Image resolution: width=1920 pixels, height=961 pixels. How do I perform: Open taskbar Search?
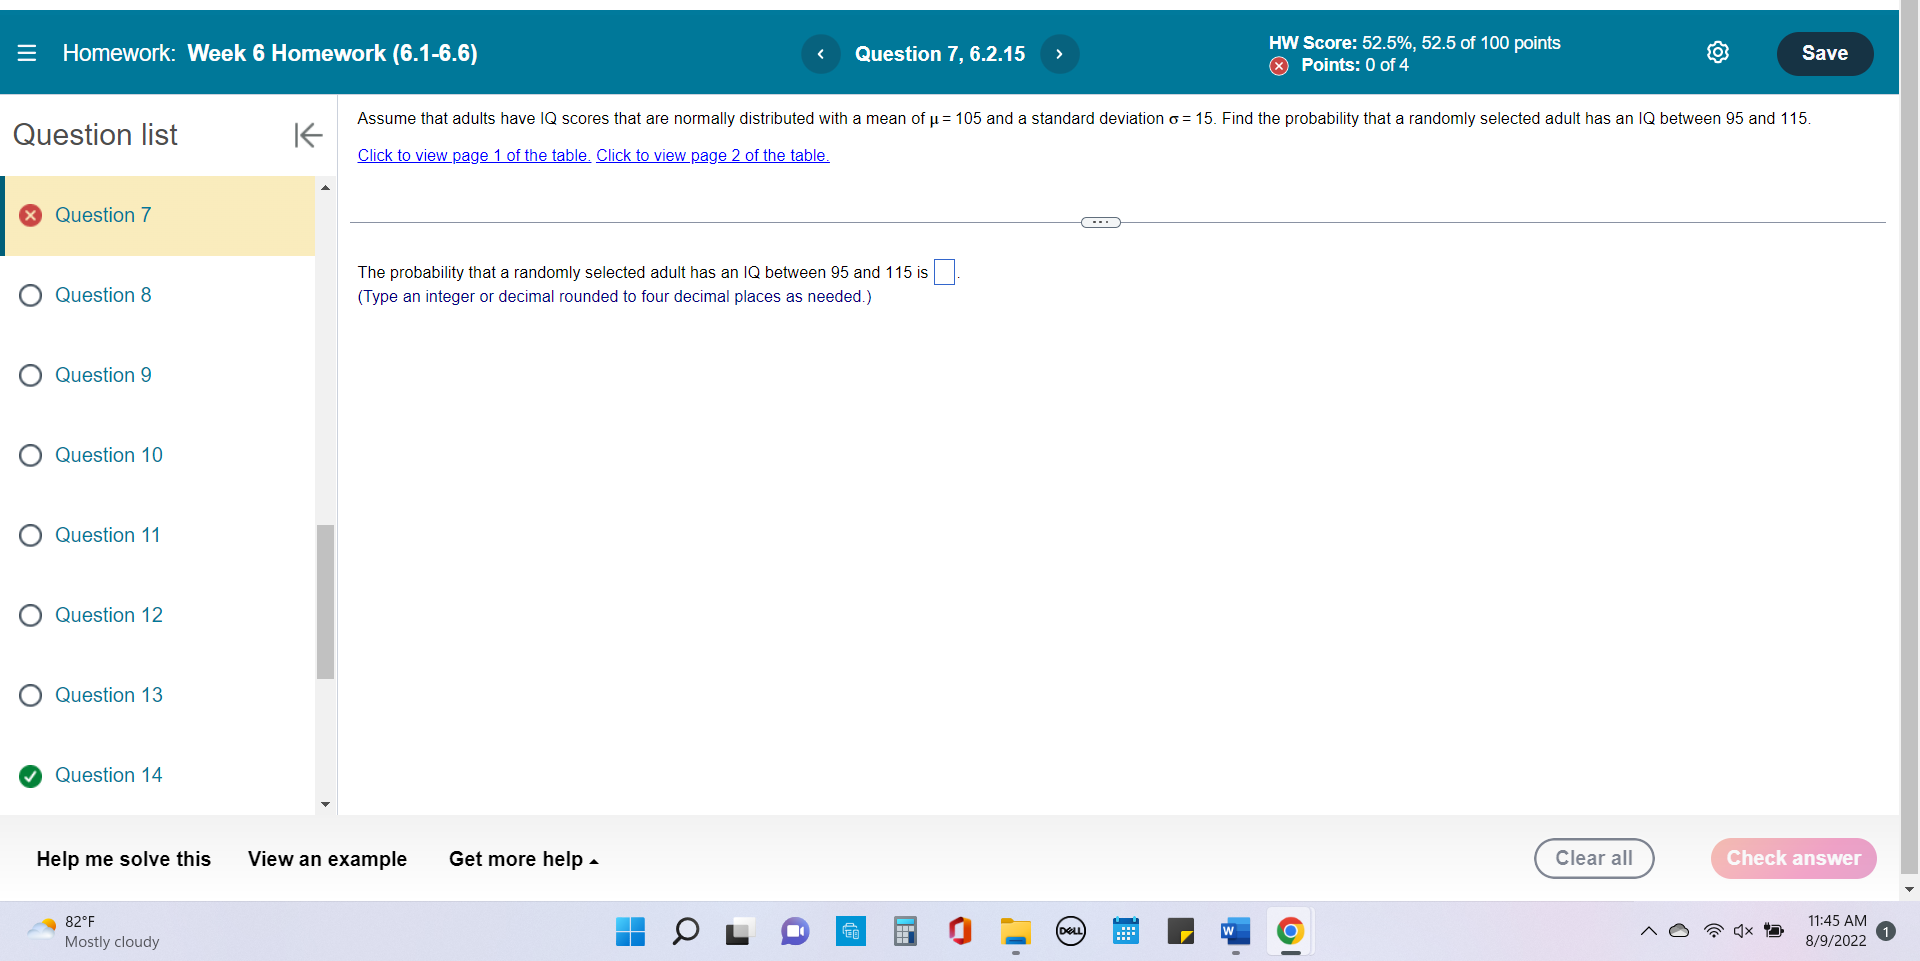pos(685,932)
